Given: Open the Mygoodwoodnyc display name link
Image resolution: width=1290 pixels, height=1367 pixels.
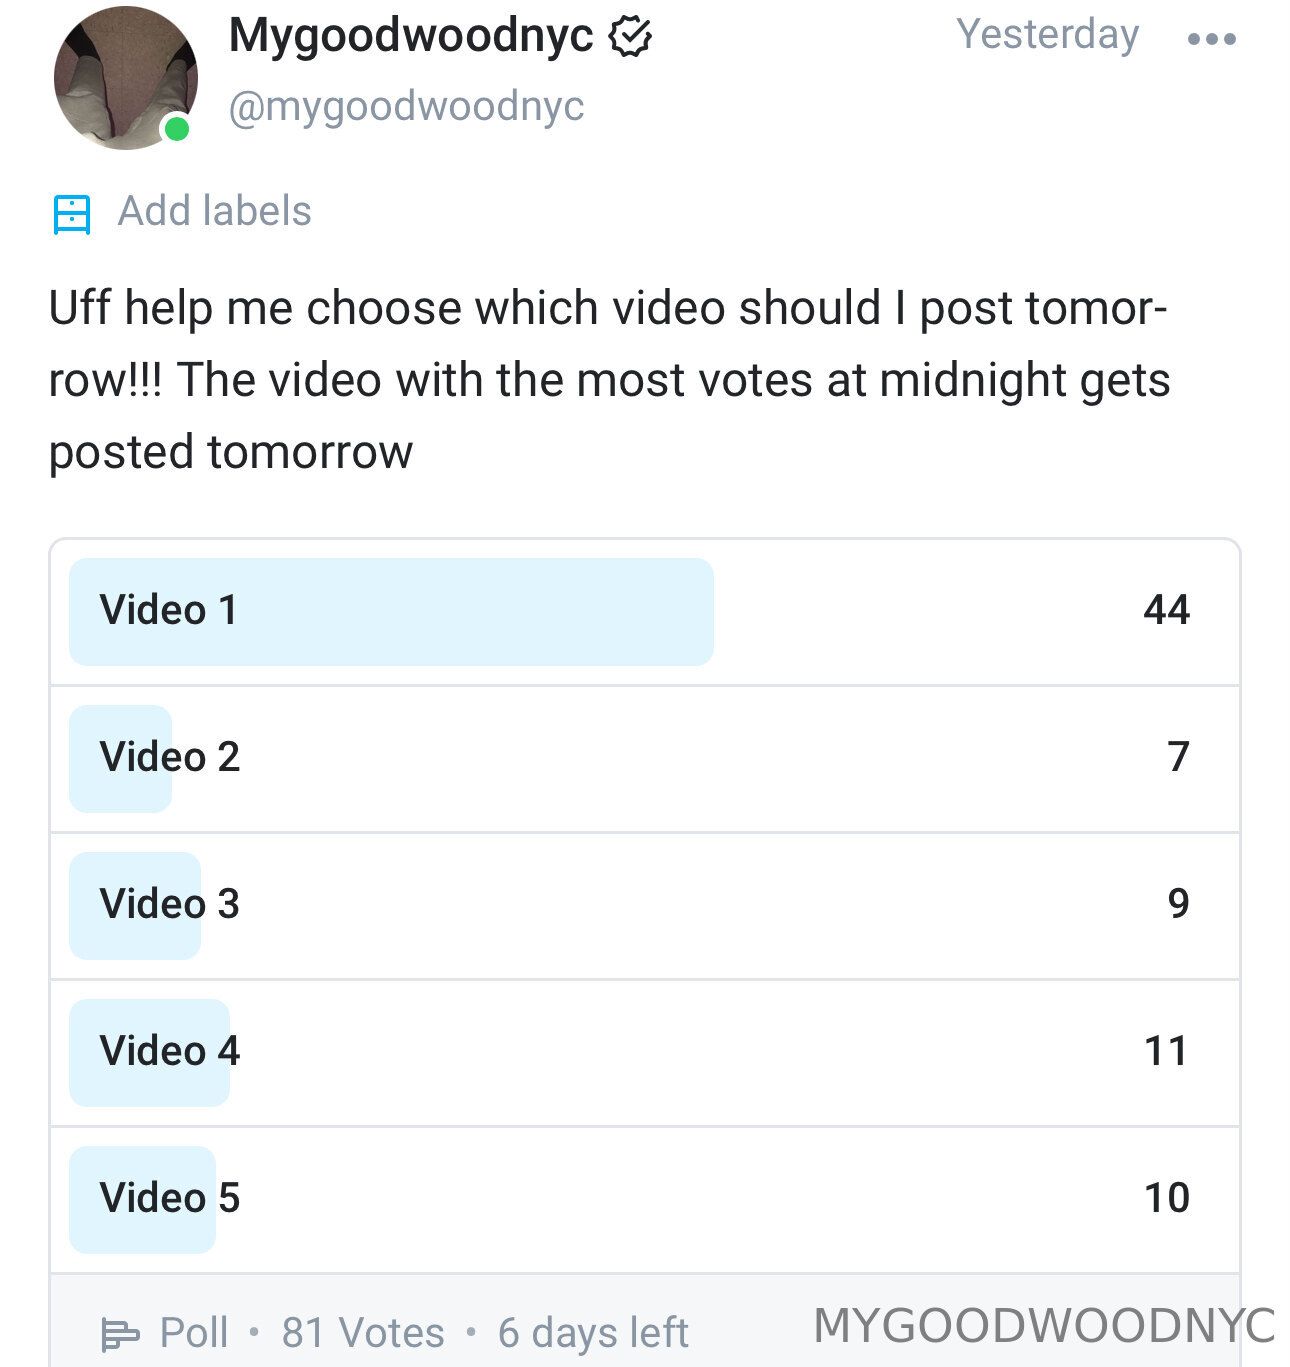Looking at the screenshot, I should pyautogui.click(x=411, y=36).
